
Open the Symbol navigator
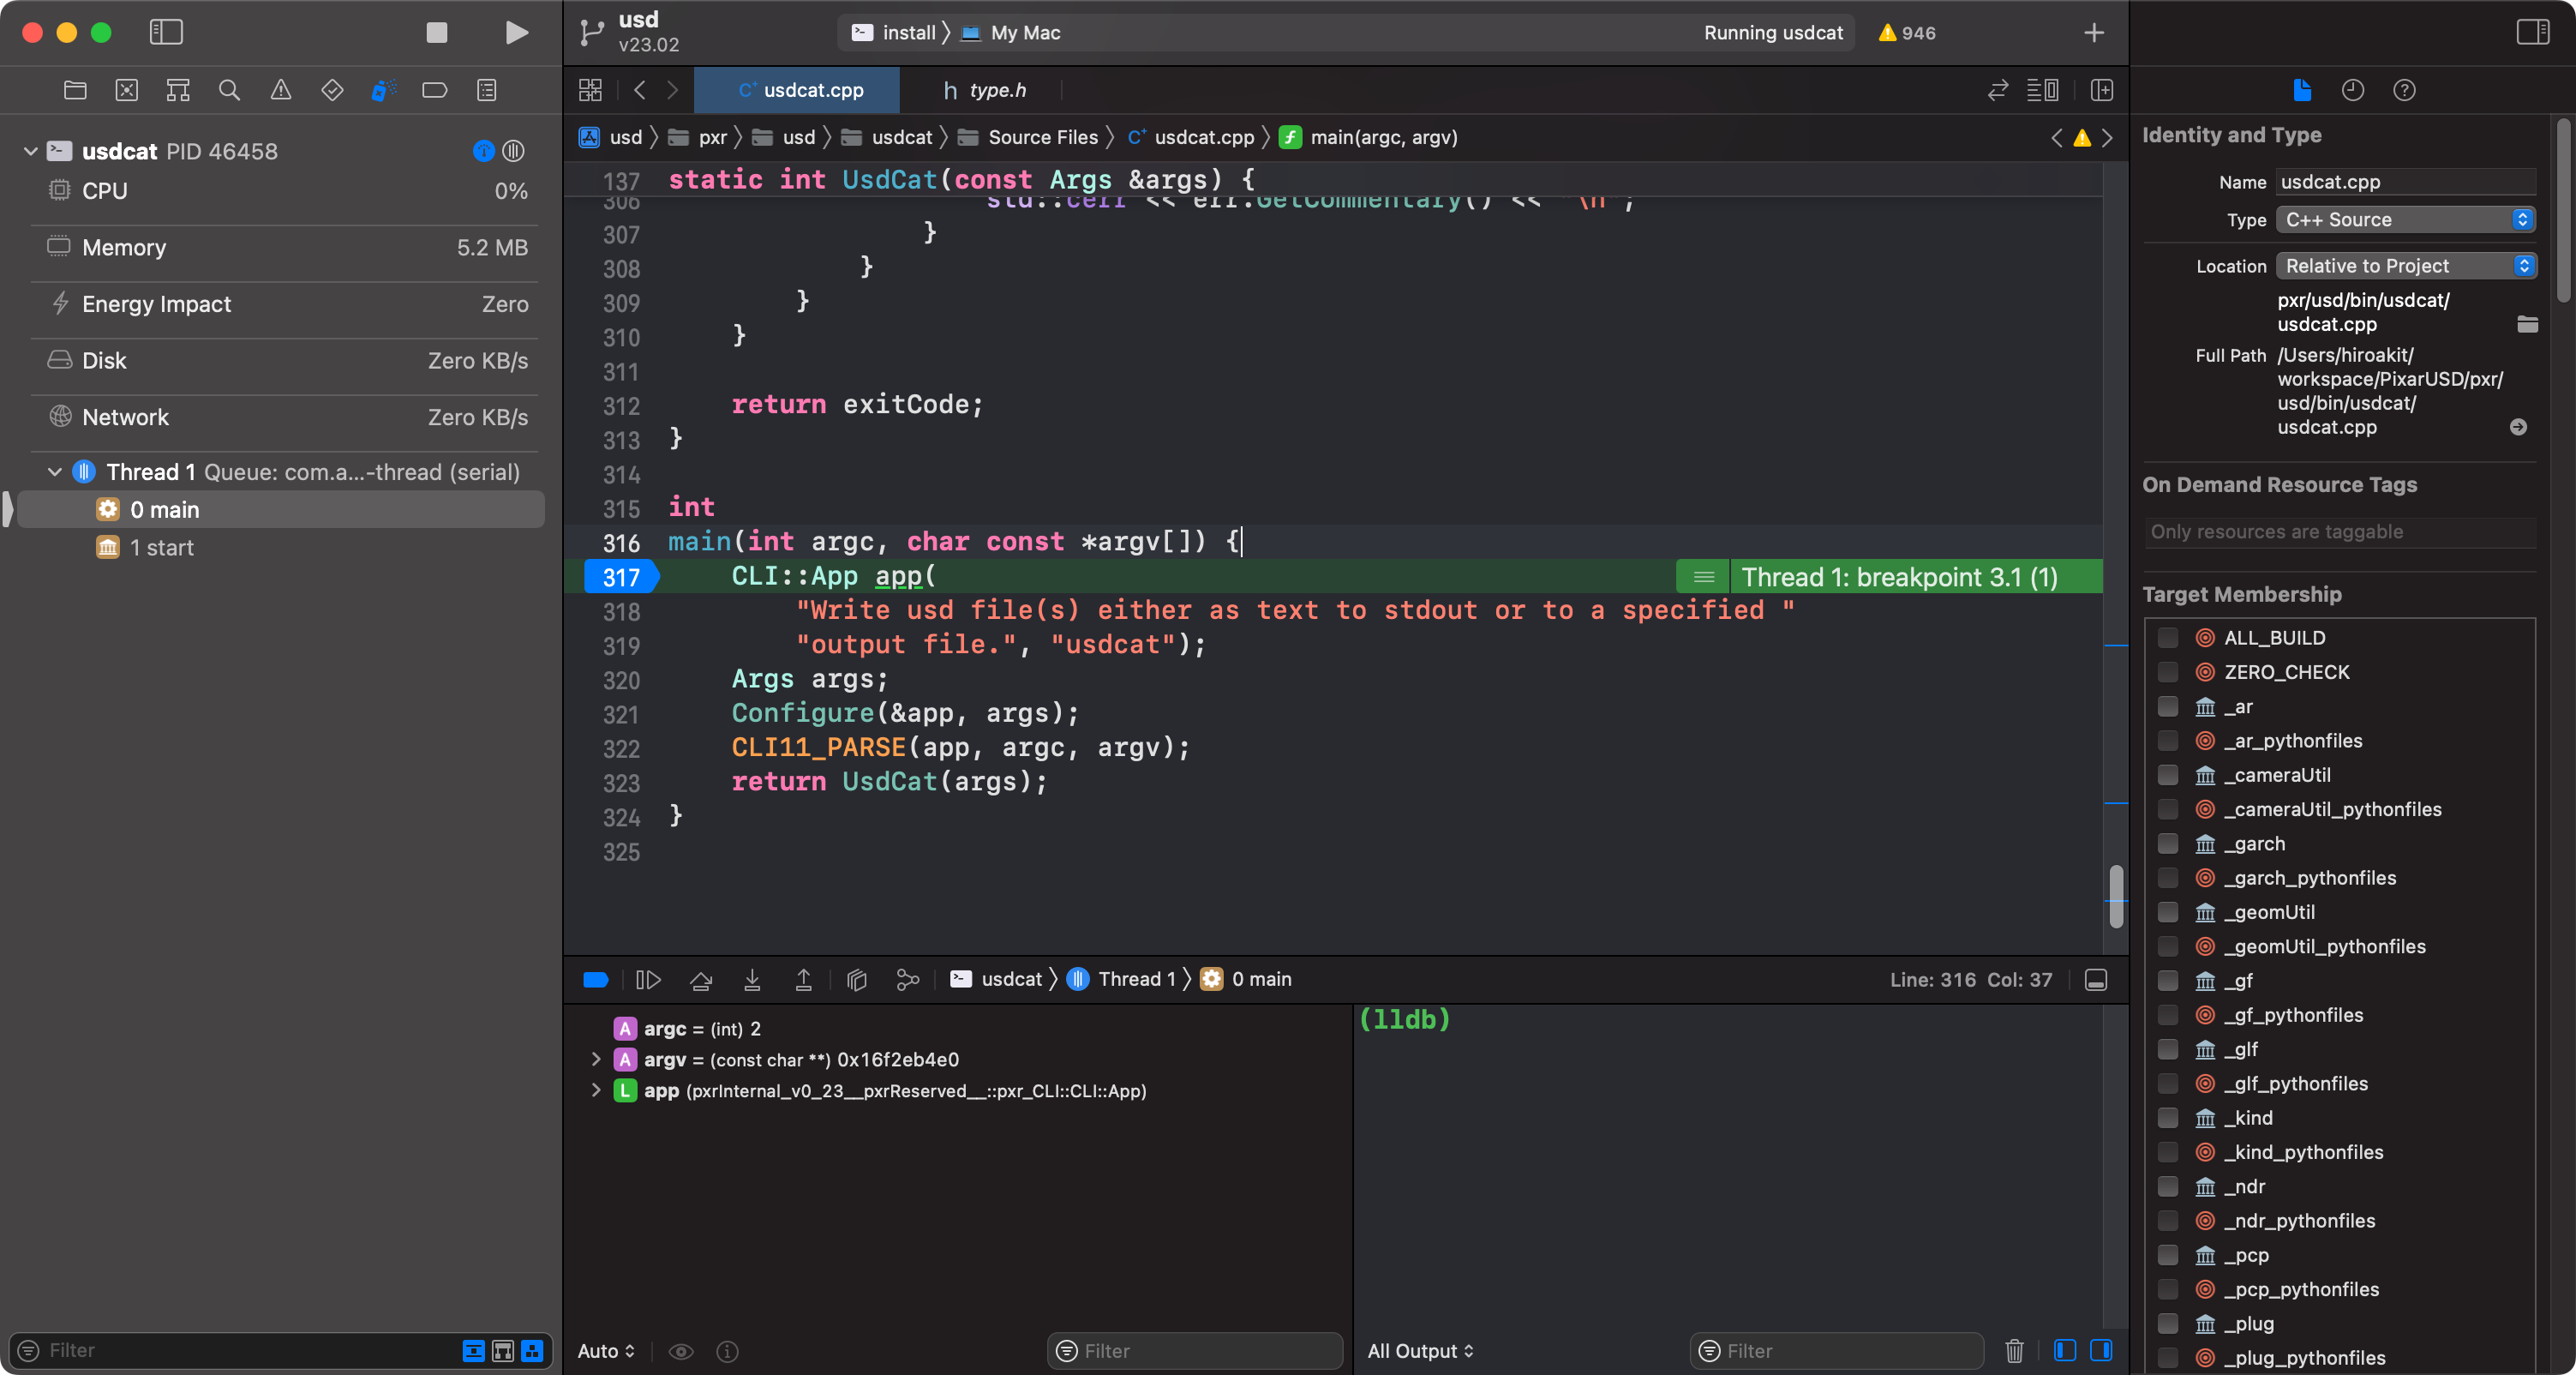tap(178, 90)
